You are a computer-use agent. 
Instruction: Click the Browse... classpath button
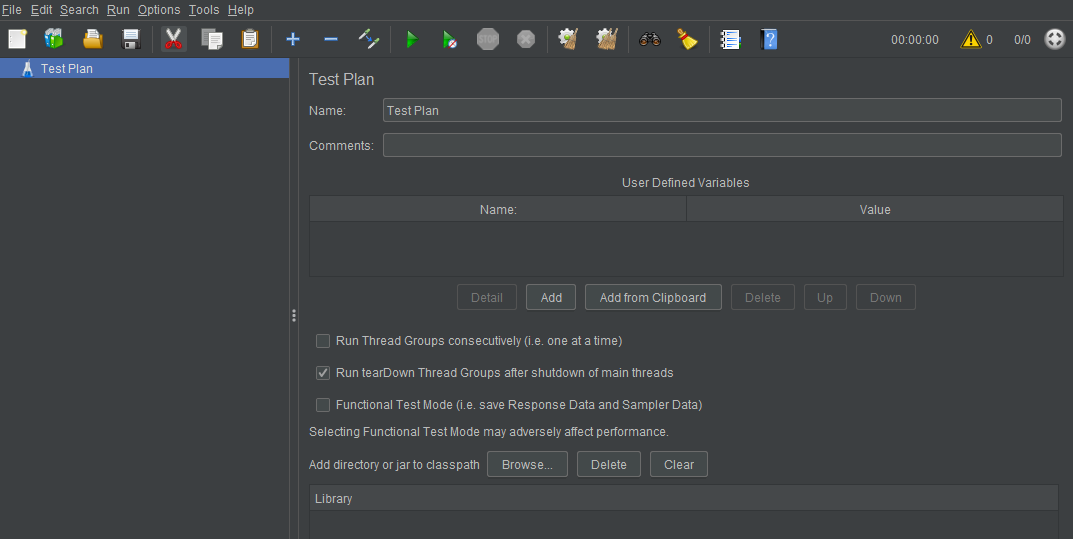(x=527, y=464)
